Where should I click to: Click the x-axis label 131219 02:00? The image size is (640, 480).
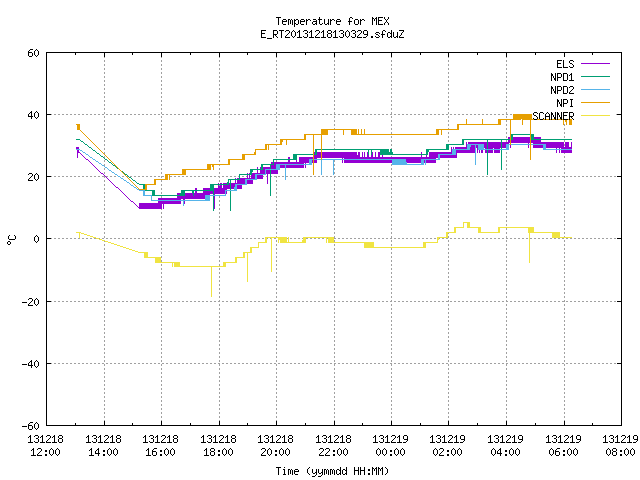pos(448,446)
